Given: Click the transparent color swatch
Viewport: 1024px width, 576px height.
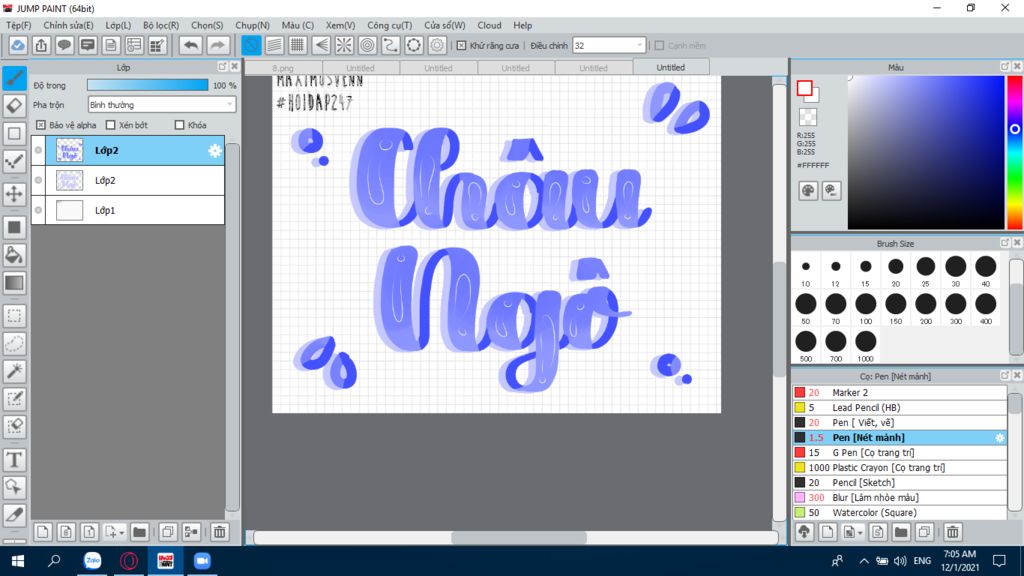Looking at the screenshot, I should tap(808, 117).
